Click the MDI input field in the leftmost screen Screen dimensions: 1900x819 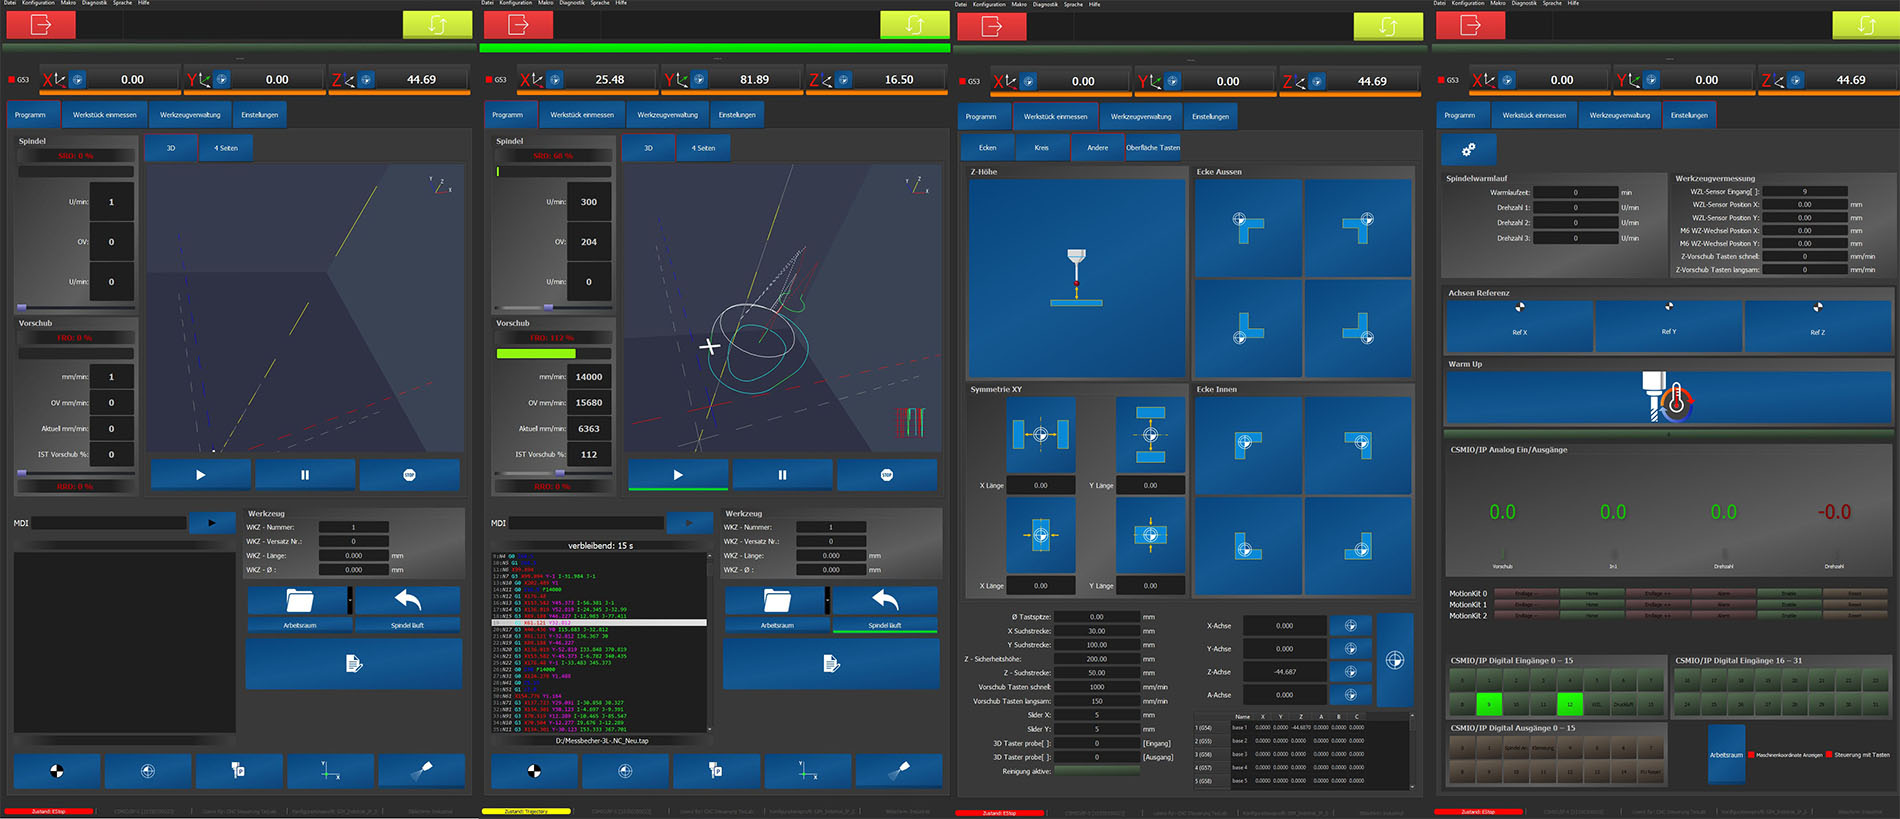110,523
